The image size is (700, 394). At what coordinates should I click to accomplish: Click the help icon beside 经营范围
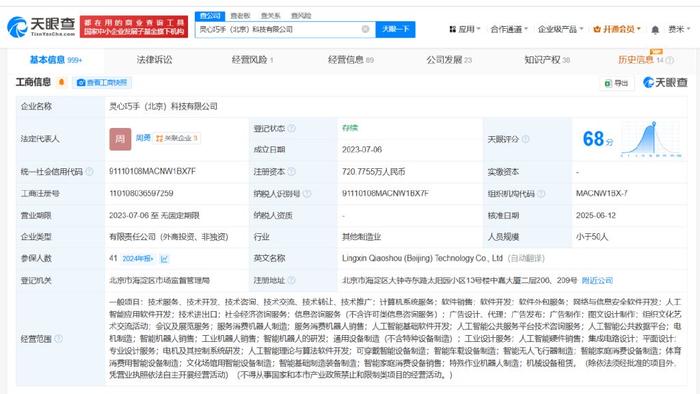tap(58, 339)
